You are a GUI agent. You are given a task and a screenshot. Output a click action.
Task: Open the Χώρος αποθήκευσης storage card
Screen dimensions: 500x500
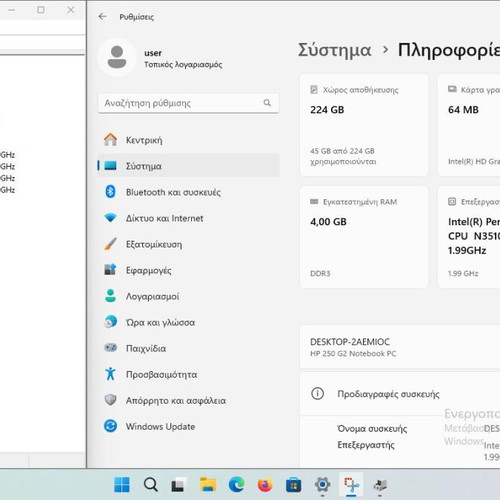click(364, 125)
